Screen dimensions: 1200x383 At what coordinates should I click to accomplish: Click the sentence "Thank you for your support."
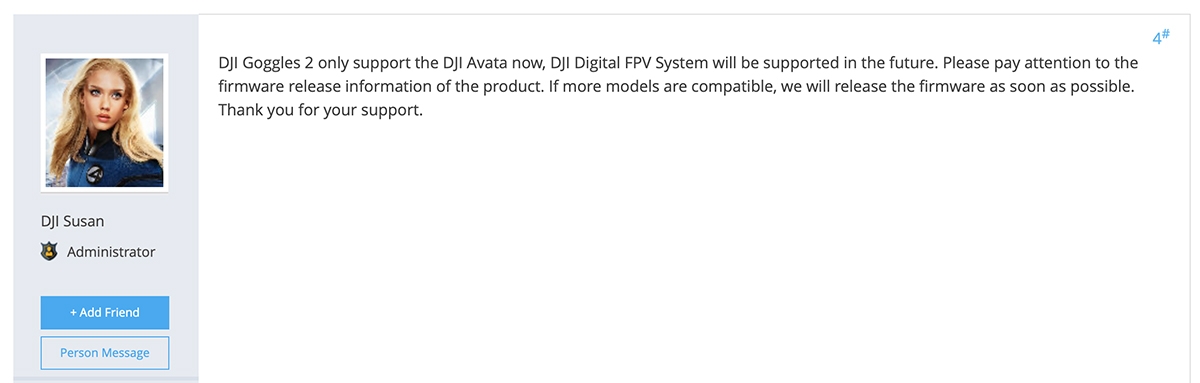(321, 109)
